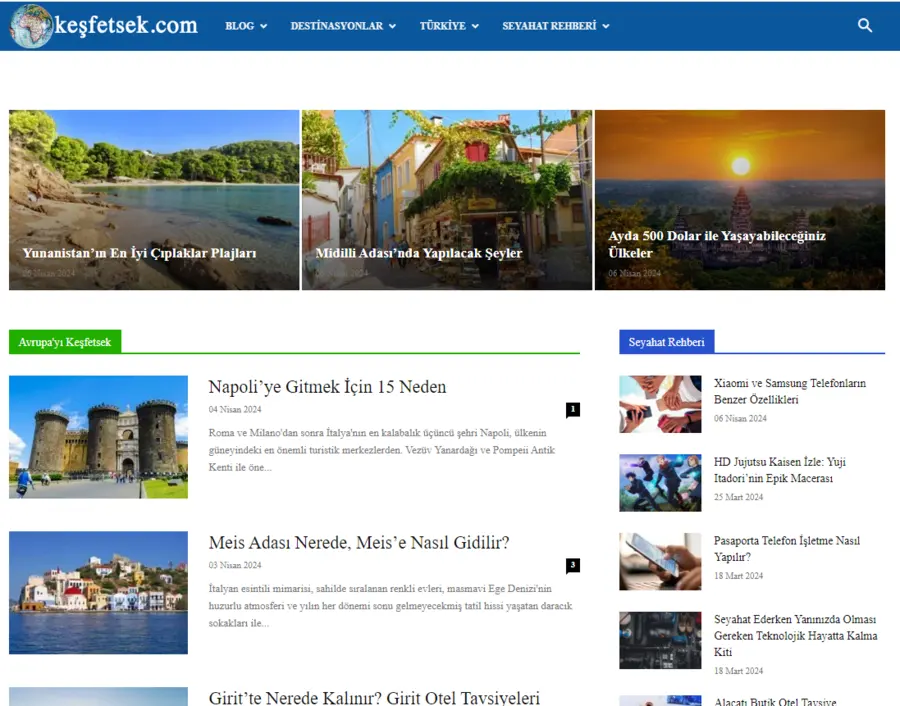This screenshot has height=706, width=900.
Task: Open Seyahat Ederken Teknolojik Hayatta Kalma Kiti
Action: tap(796, 635)
